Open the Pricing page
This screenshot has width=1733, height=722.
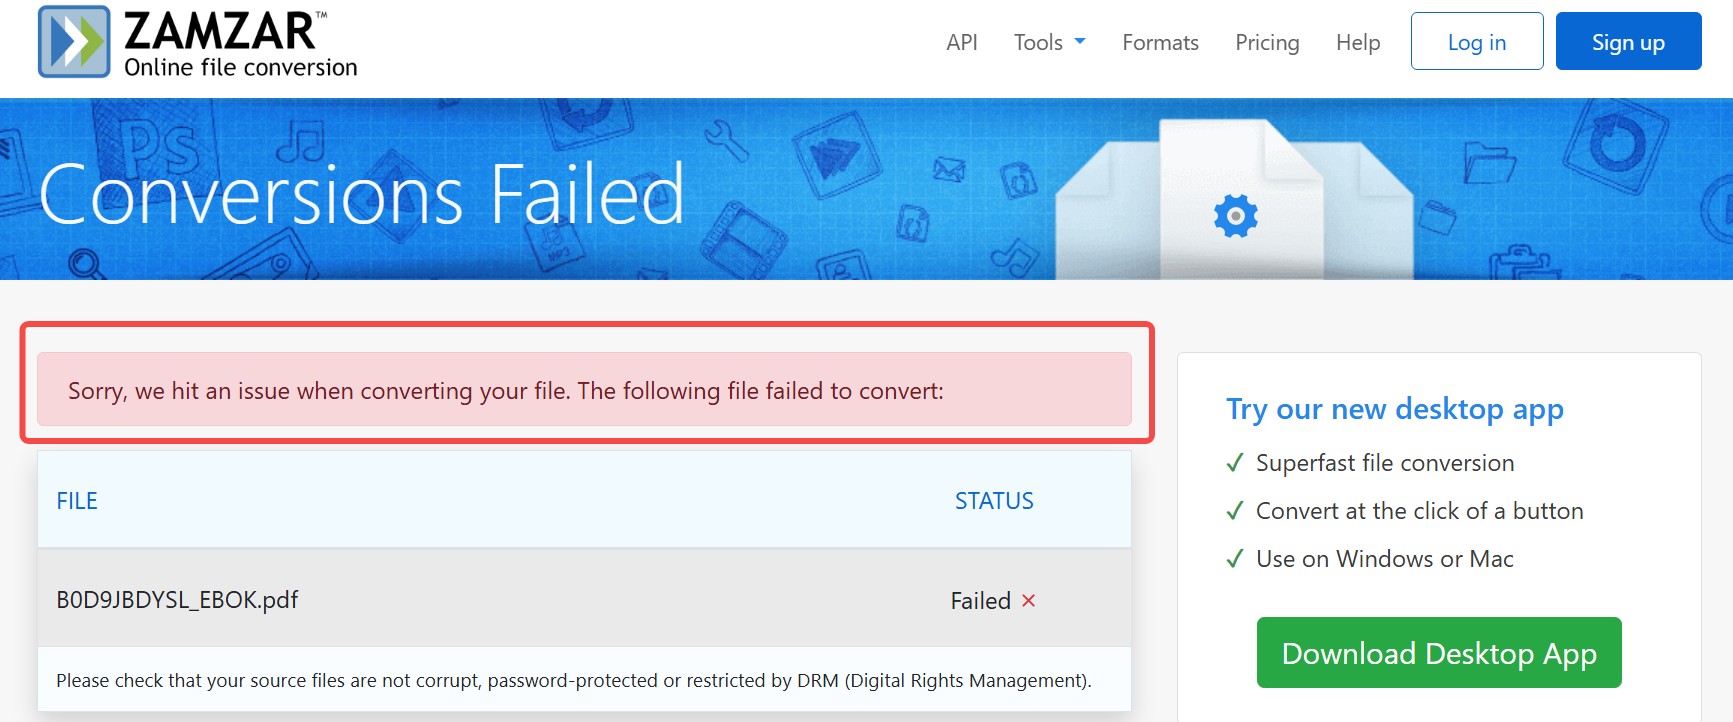pyautogui.click(x=1267, y=42)
